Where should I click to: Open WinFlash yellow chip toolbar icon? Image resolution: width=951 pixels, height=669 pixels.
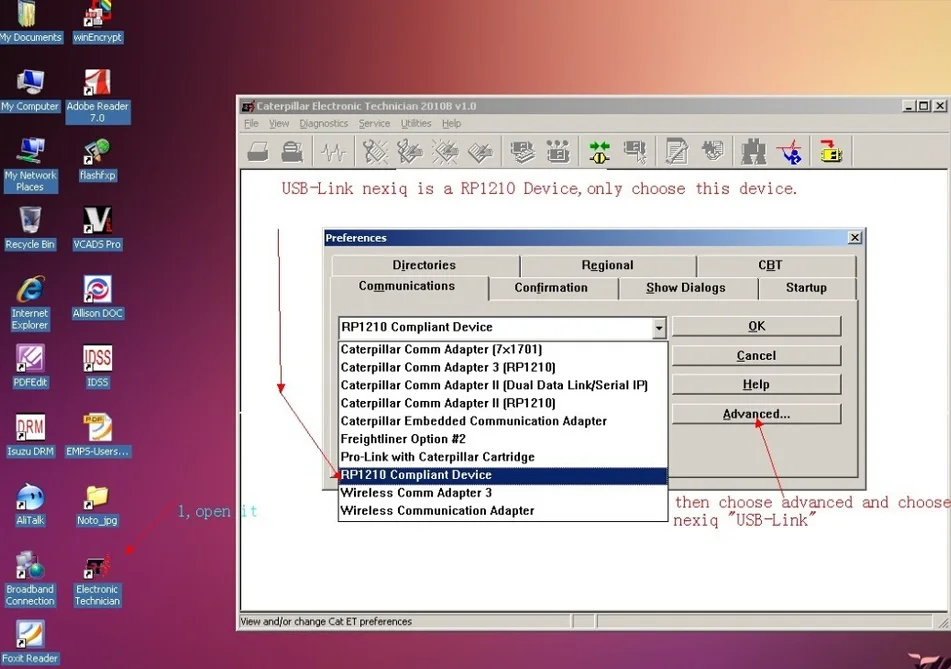coord(832,152)
